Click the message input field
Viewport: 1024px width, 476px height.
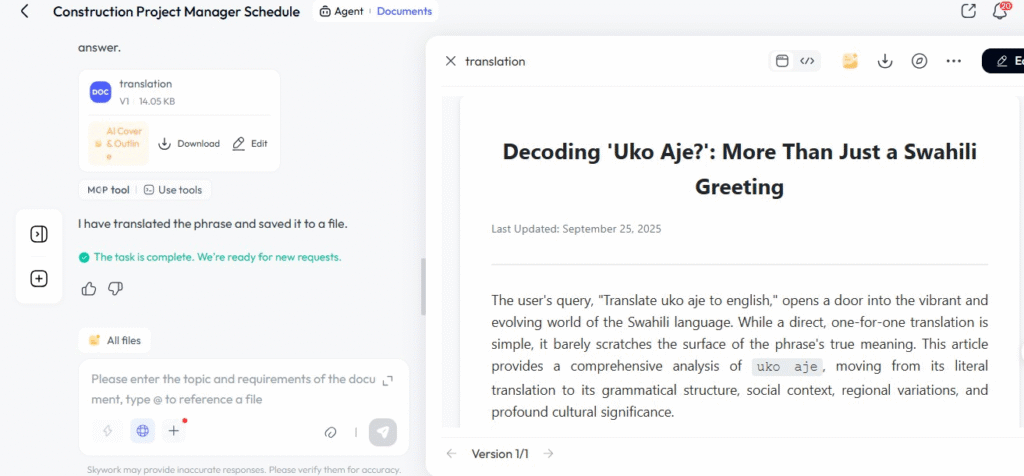tap(230, 389)
